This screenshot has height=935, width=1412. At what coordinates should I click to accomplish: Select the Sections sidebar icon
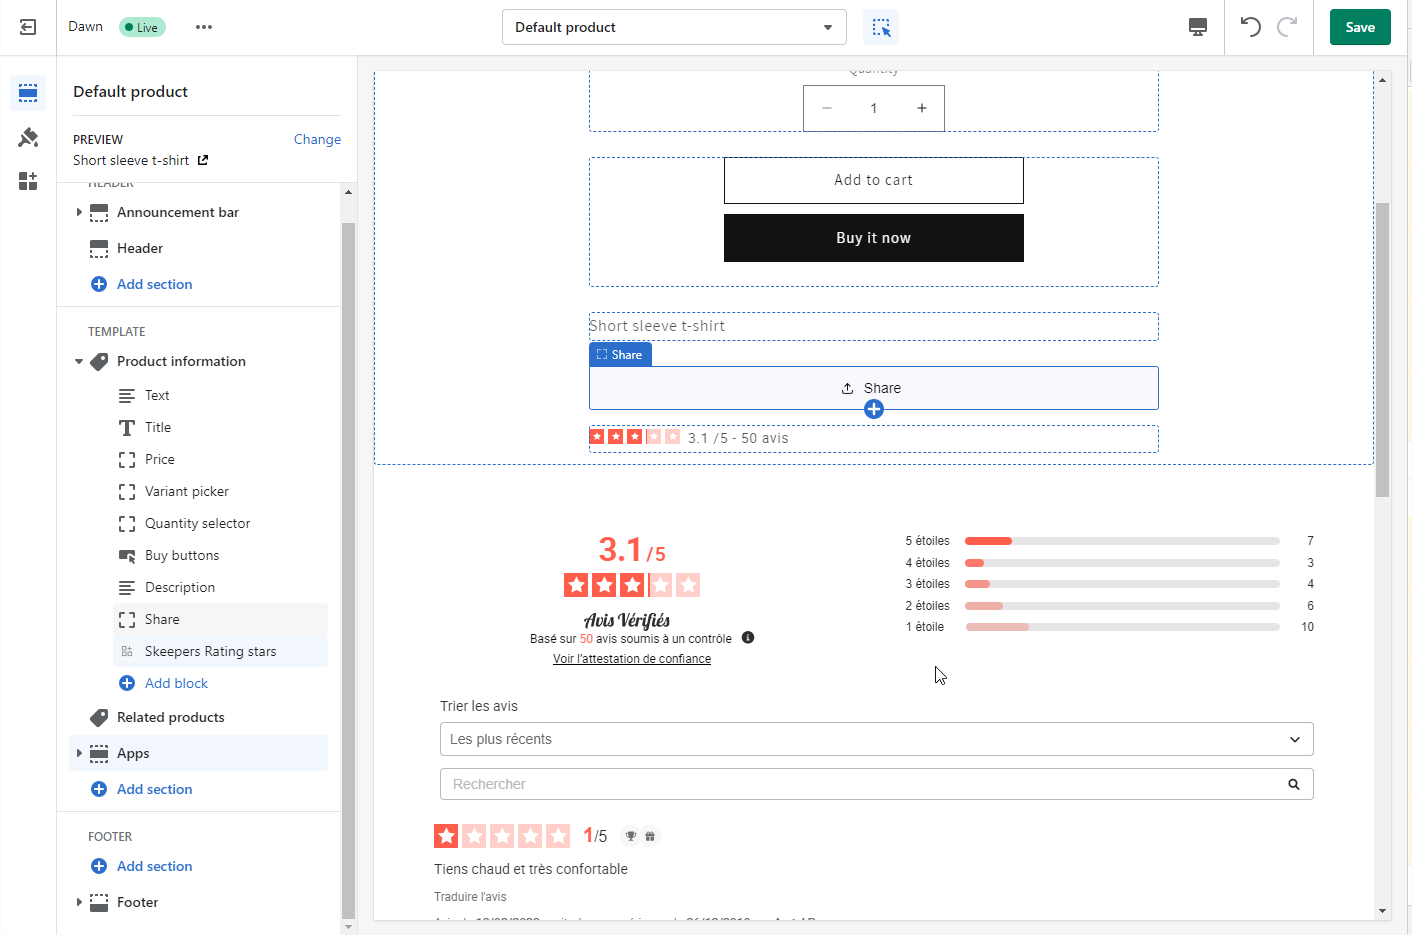pos(28,93)
